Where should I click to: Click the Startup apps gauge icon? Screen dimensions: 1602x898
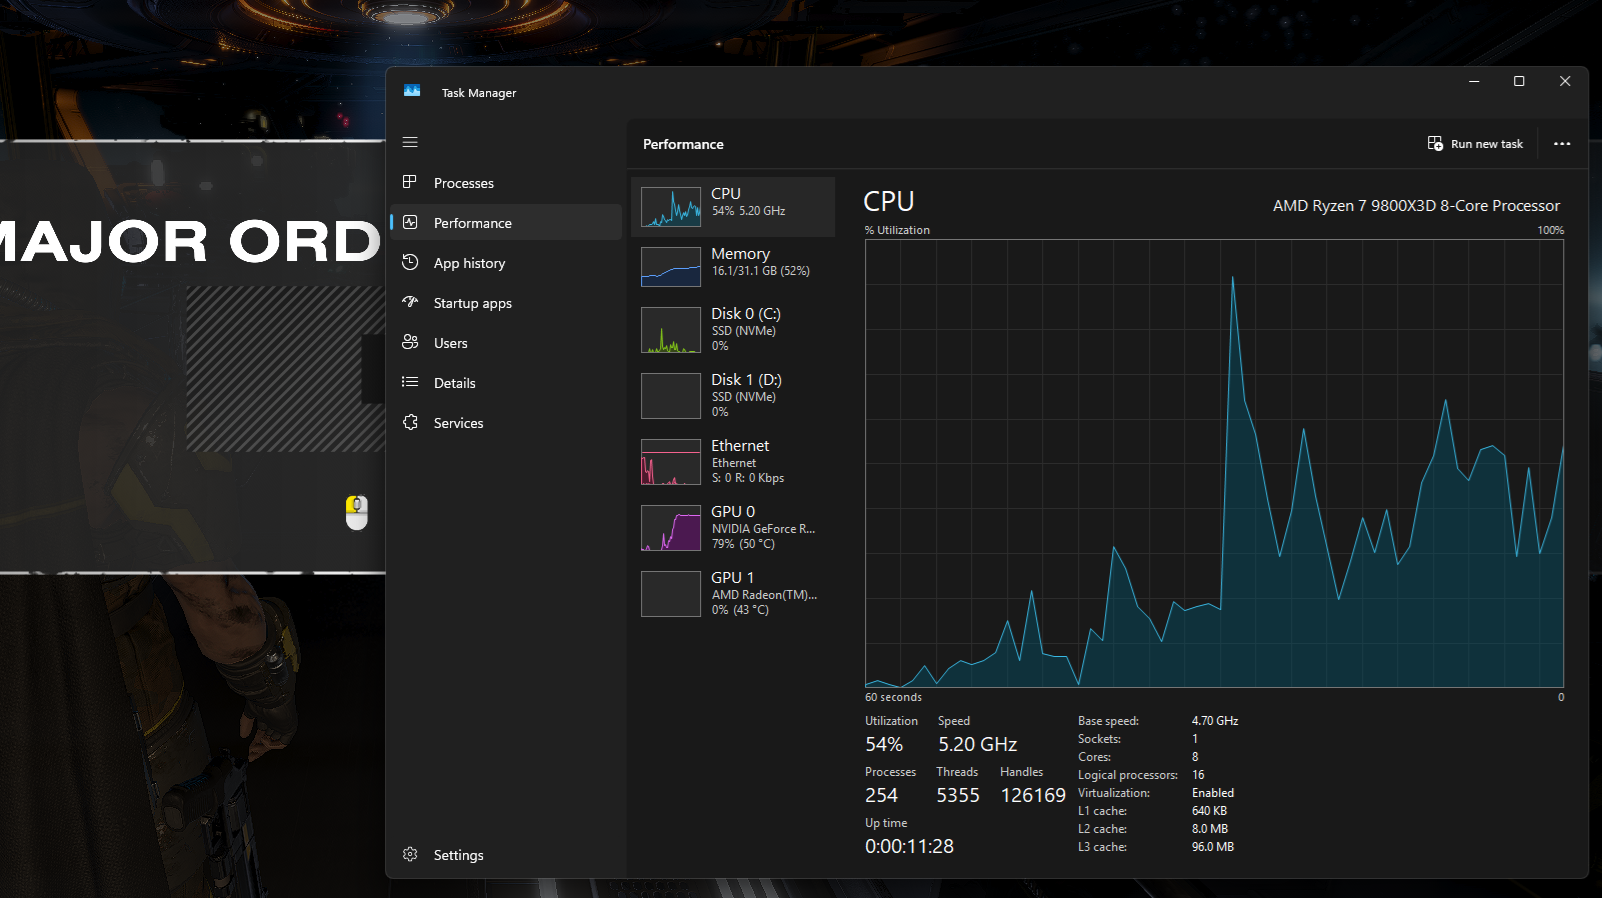[x=410, y=302]
